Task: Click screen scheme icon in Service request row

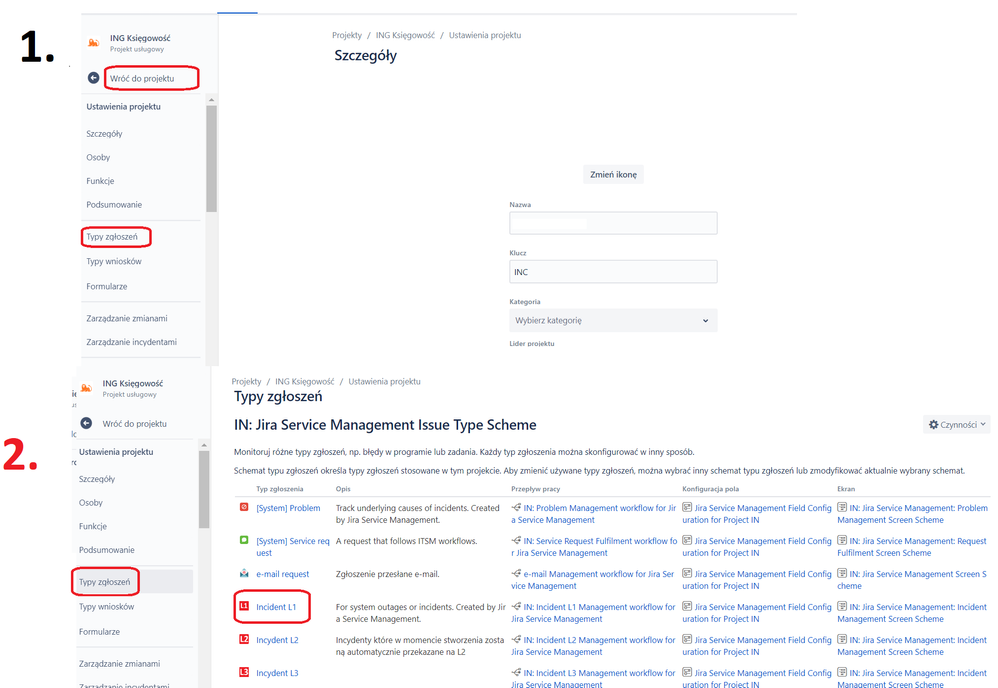Action: [x=842, y=540]
